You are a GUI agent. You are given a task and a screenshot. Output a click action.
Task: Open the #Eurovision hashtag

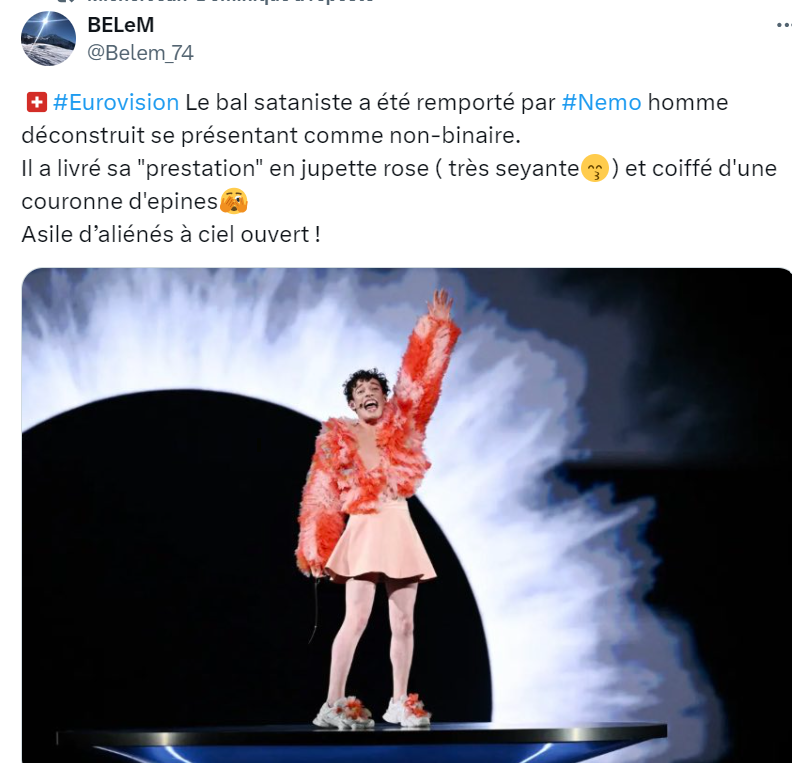pos(116,103)
